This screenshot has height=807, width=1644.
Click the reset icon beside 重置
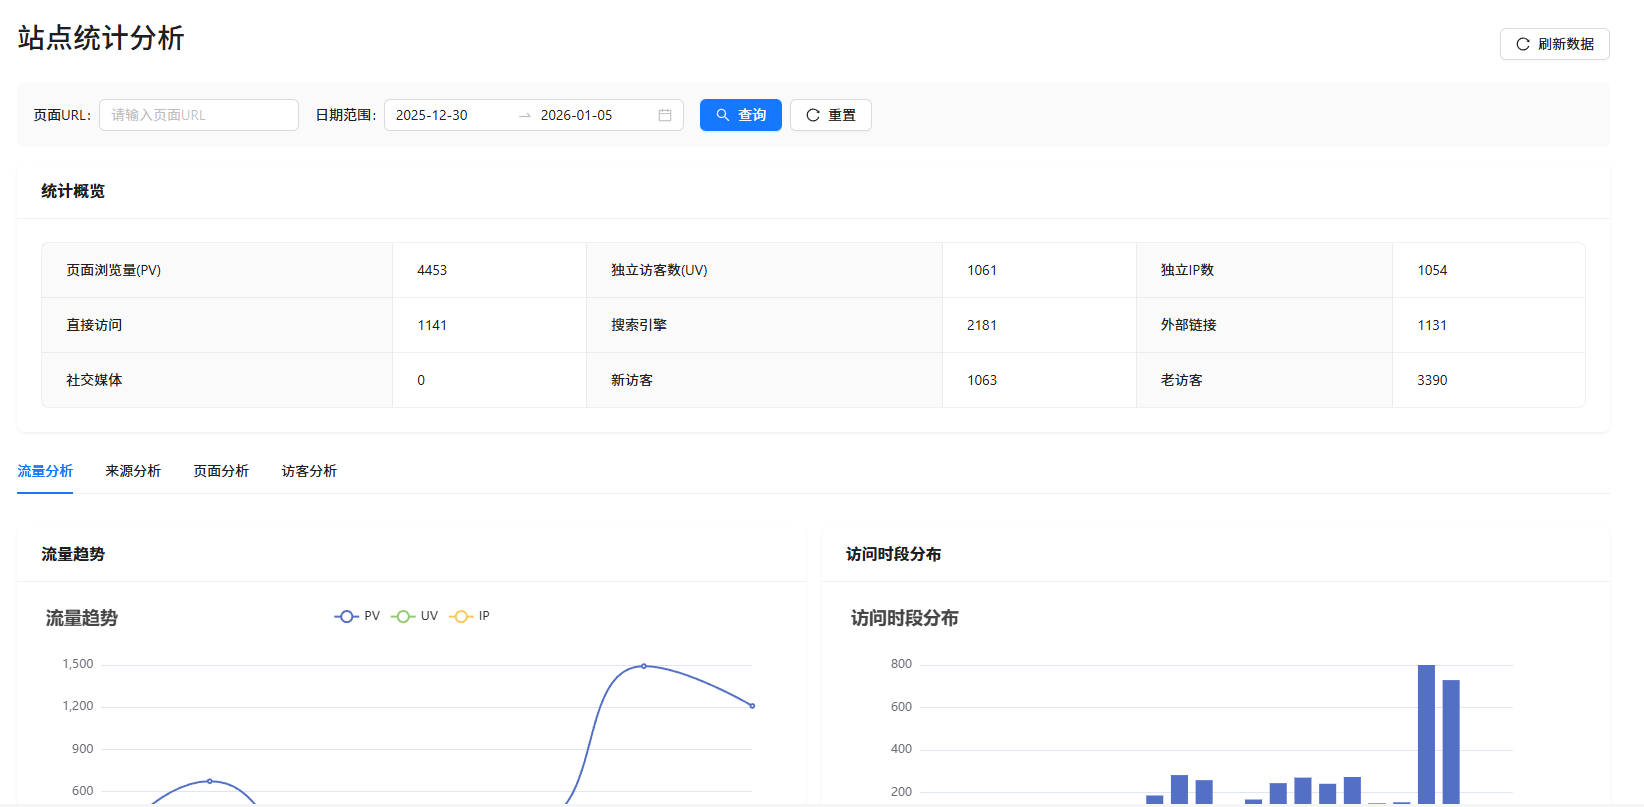pyautogui.click(x=813, y=115)
